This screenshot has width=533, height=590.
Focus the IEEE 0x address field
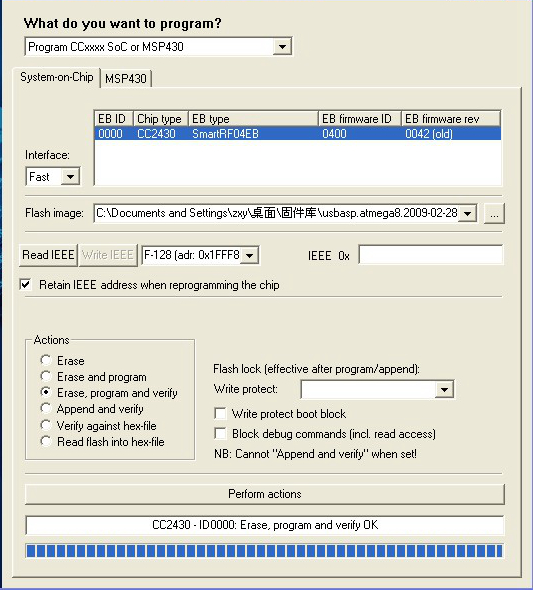431,255
